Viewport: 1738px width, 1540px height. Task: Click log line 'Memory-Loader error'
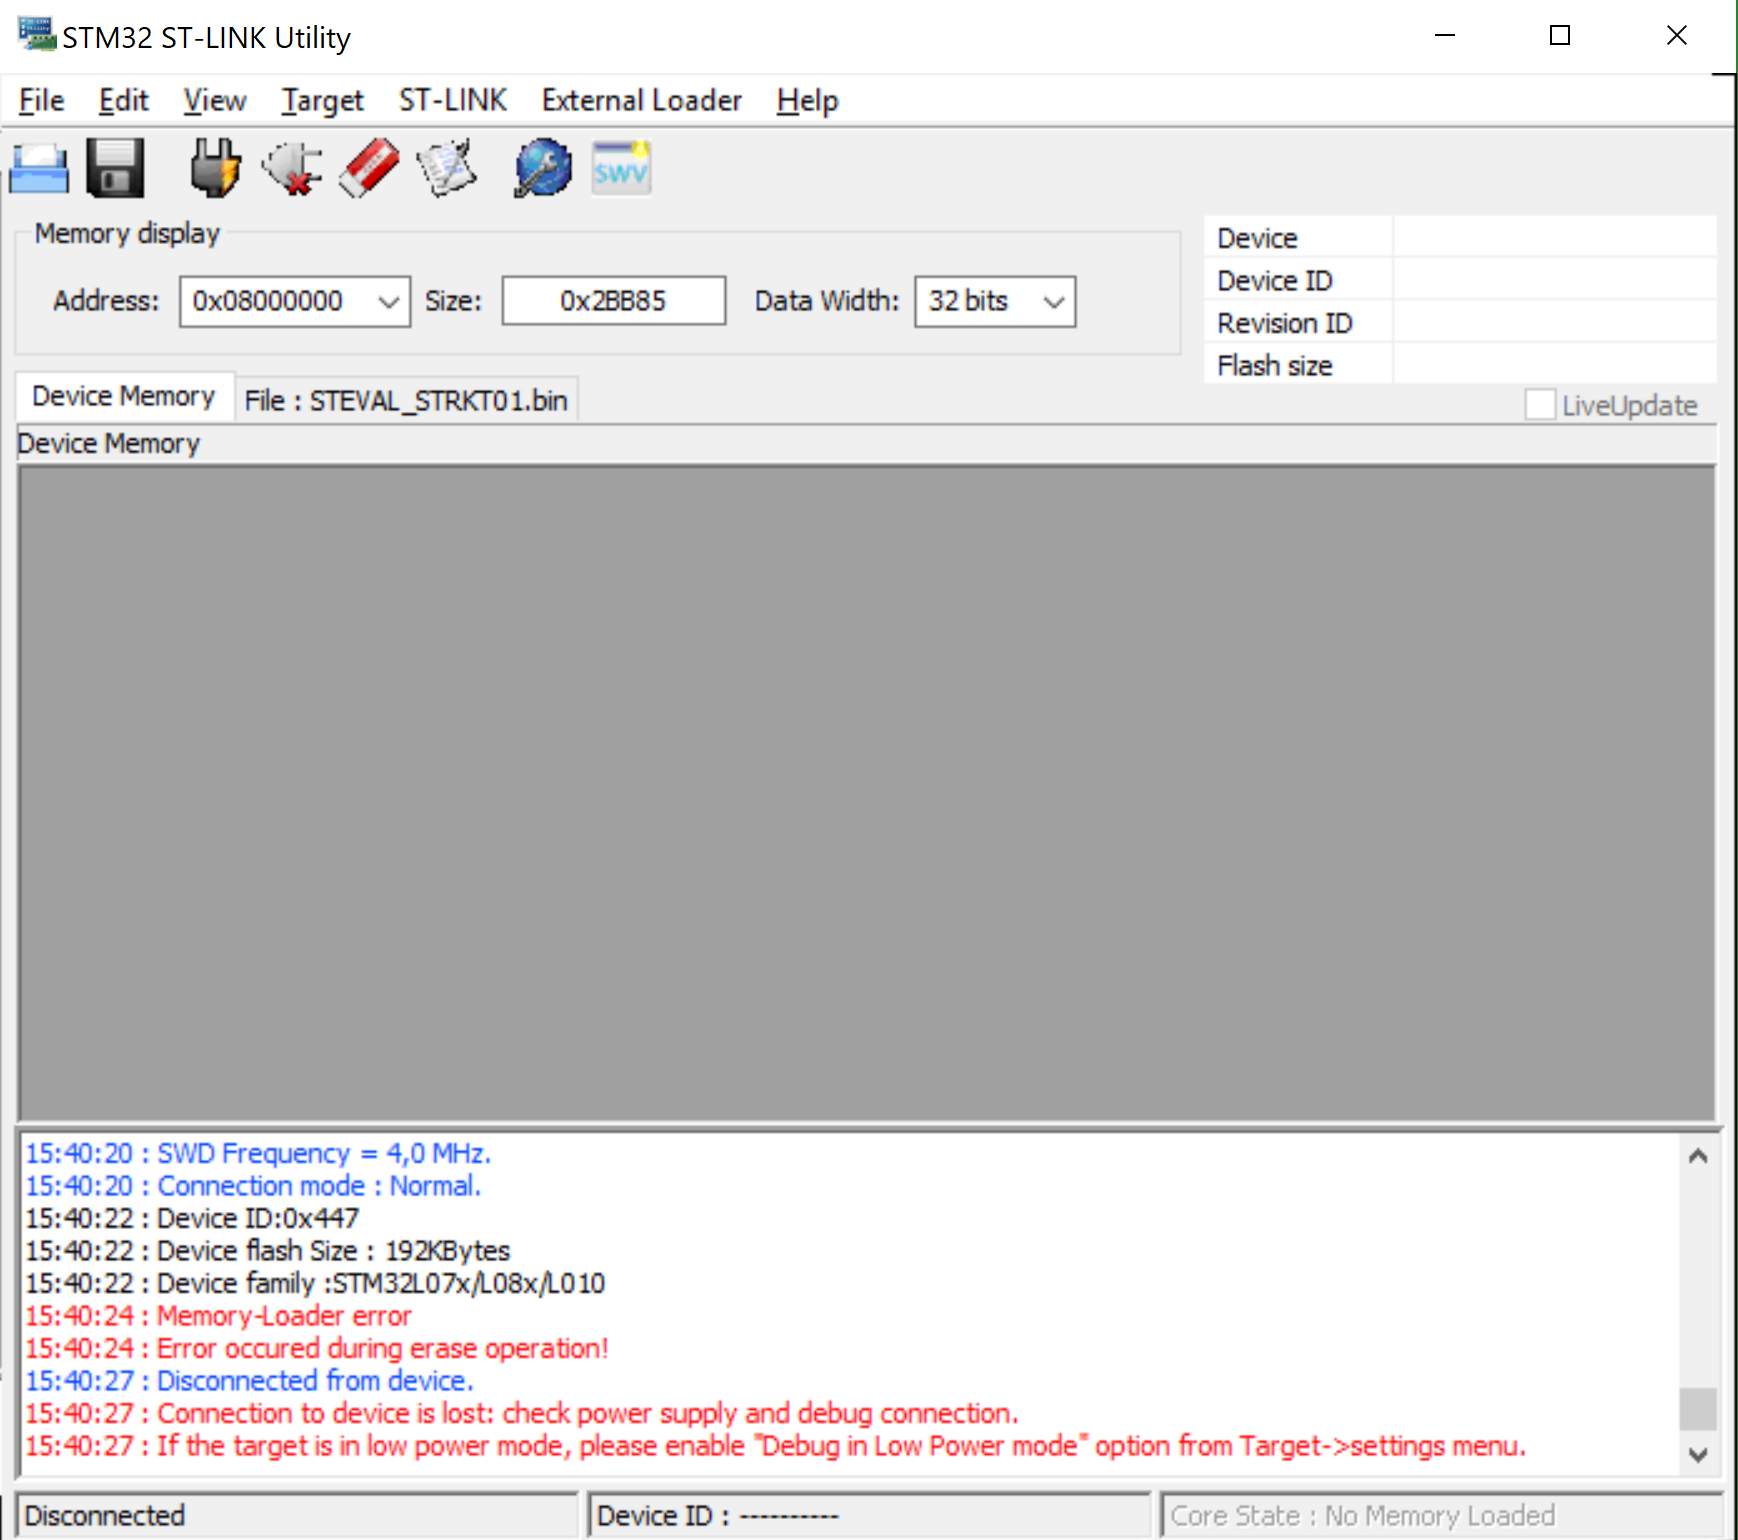[x=218, y=1316]
